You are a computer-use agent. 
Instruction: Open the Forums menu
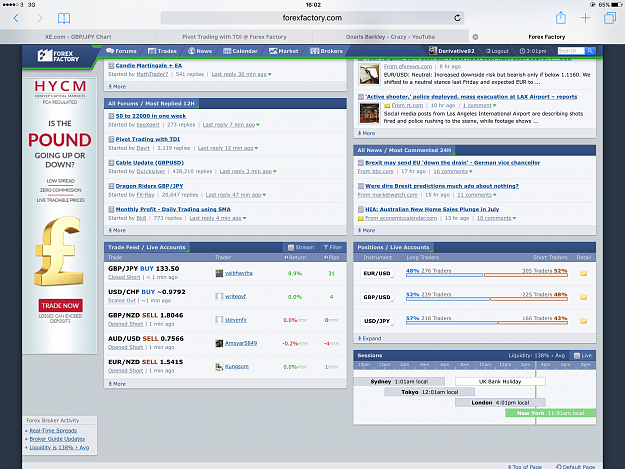tap(121, 51)
